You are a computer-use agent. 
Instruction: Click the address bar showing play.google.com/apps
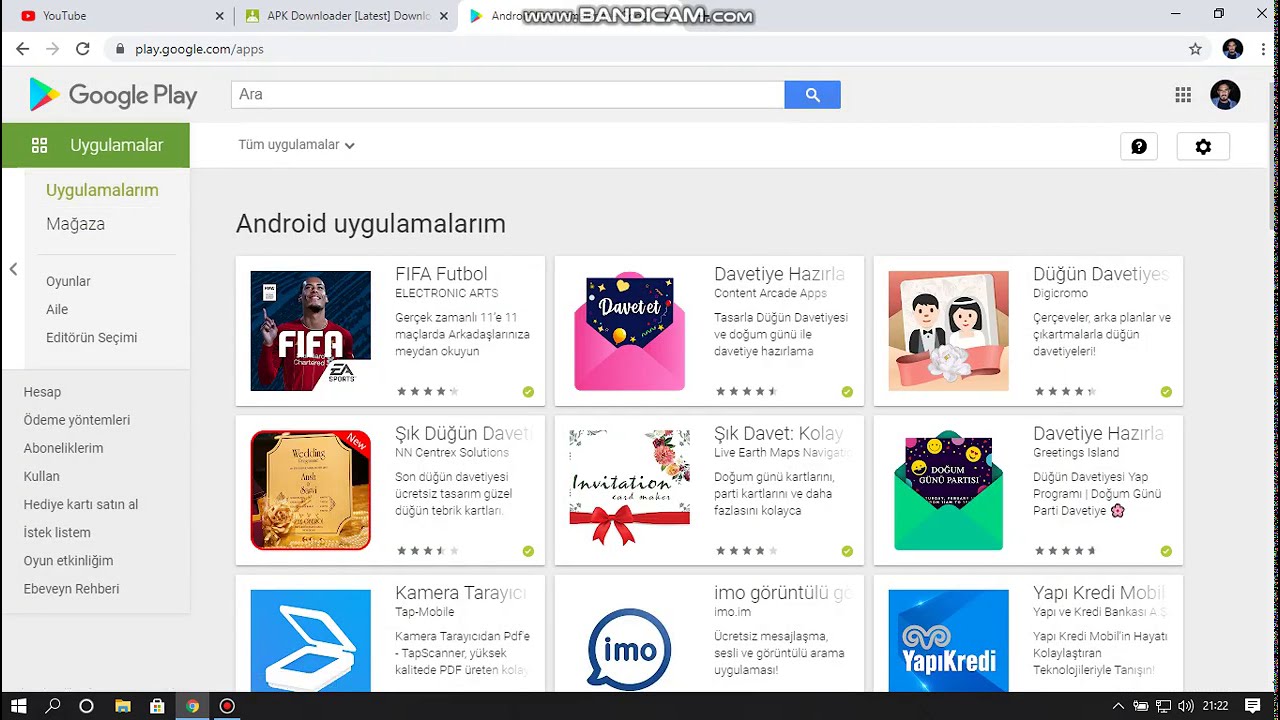[640, 49]
